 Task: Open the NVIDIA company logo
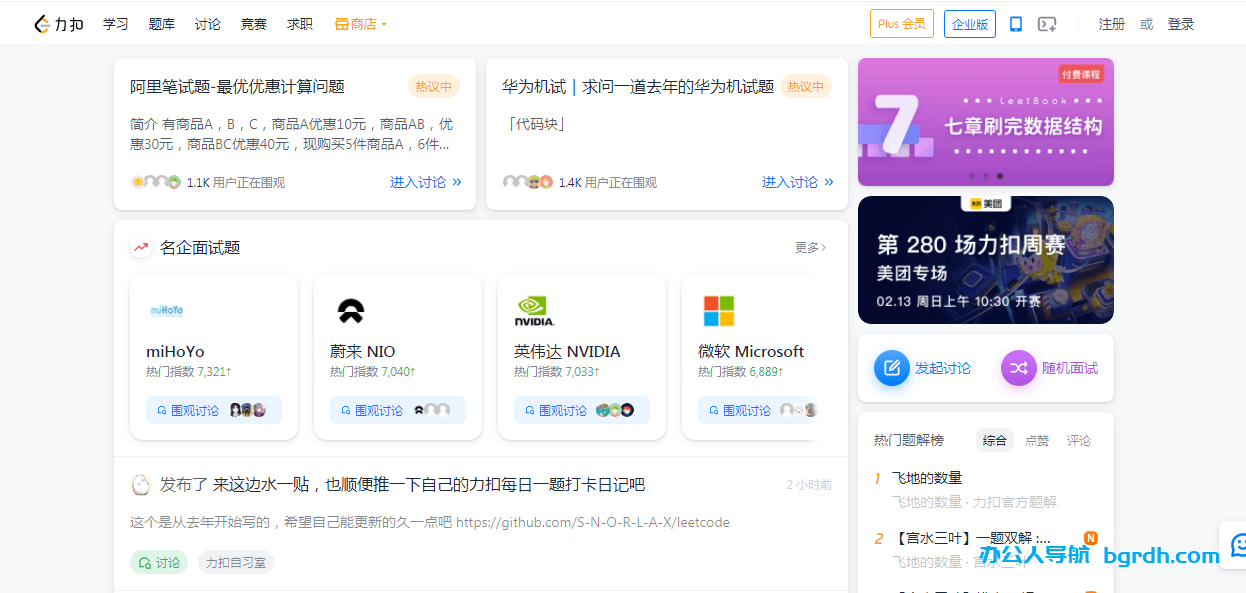tap(534, 311)
